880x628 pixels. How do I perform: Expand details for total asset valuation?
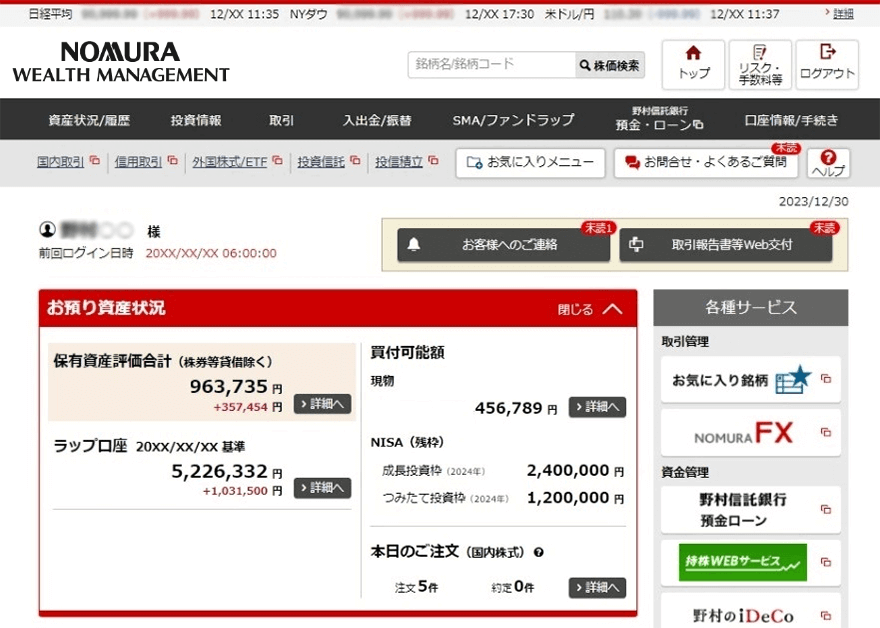tap(322, 404)
